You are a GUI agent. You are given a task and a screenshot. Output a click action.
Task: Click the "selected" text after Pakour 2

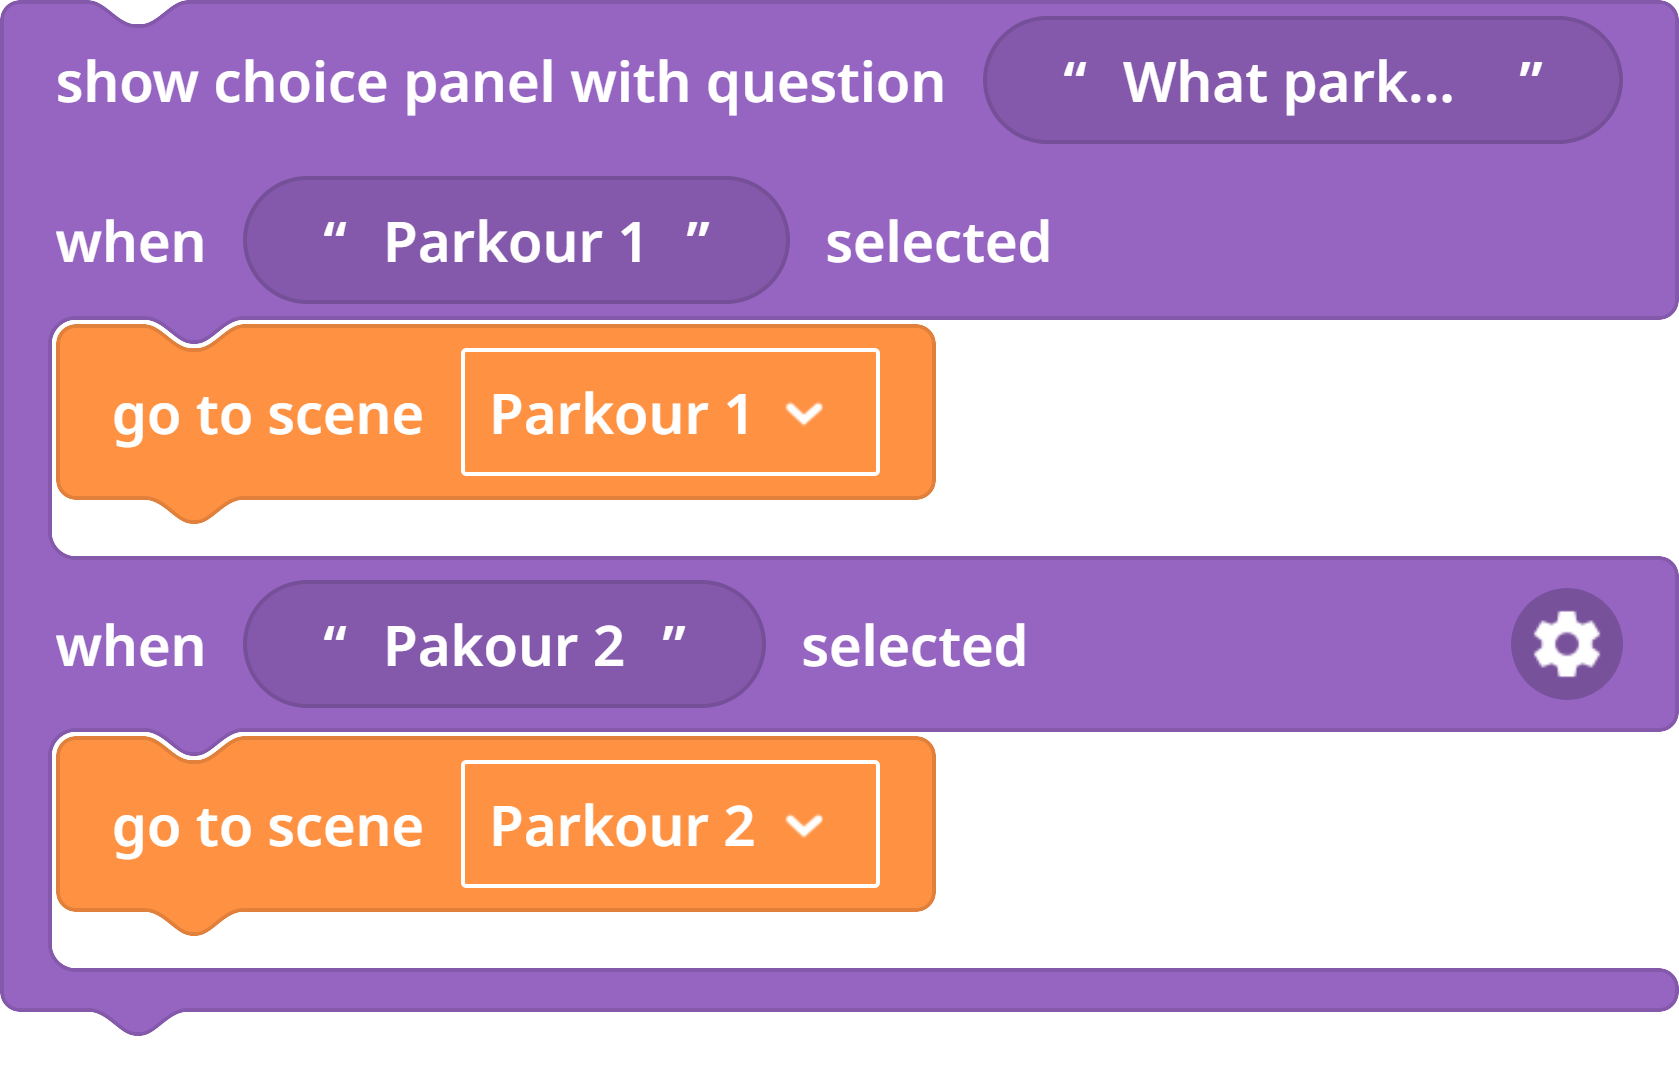tap(914, 646)
